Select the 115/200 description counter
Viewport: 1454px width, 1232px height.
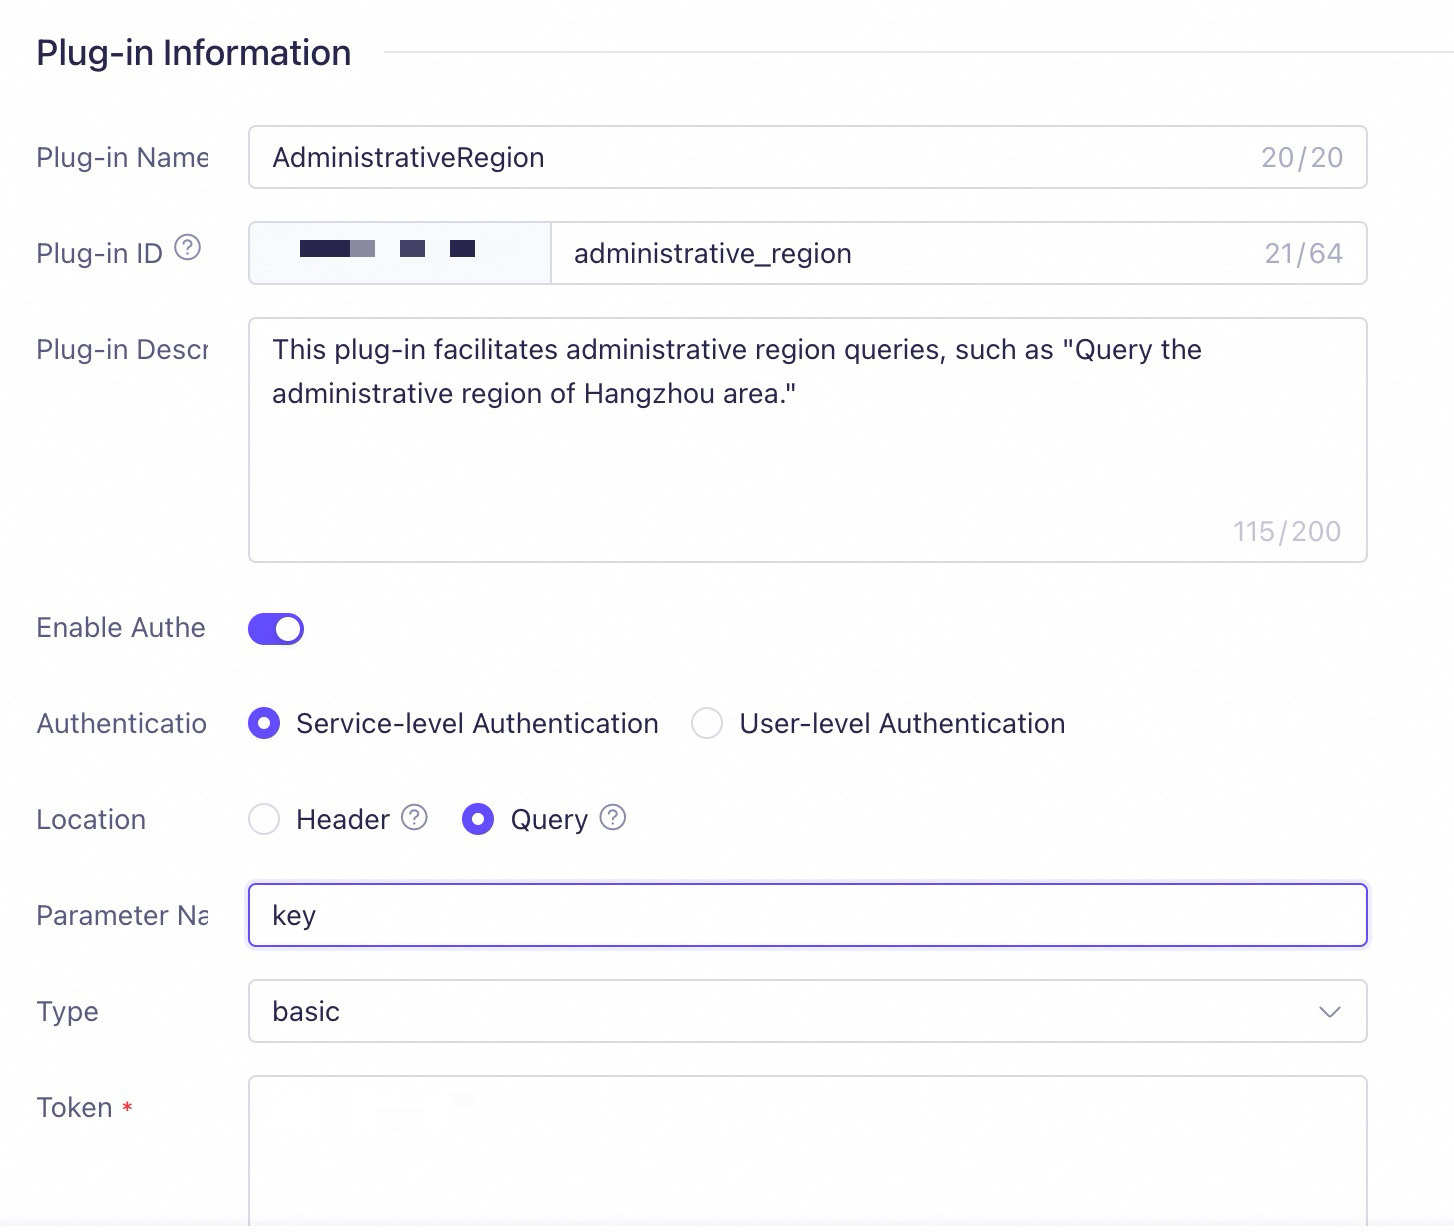point(1287,531)
